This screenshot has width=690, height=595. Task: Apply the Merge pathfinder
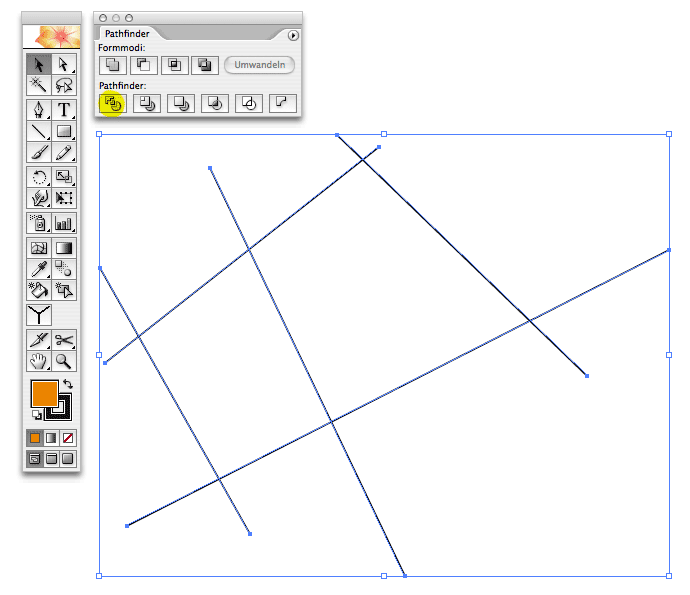(181, 104)
